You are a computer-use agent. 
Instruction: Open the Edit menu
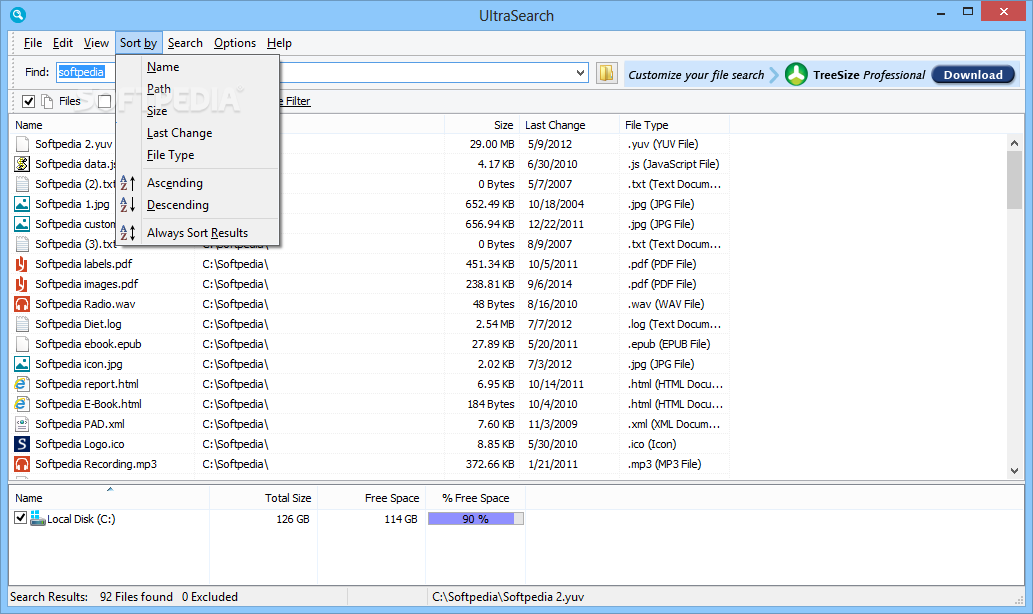pos(63,43)
